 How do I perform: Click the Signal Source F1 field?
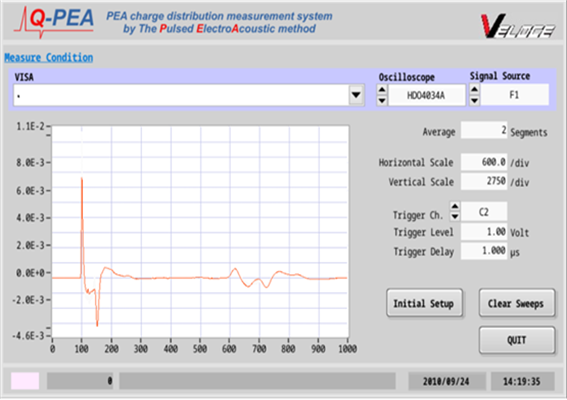515,95
